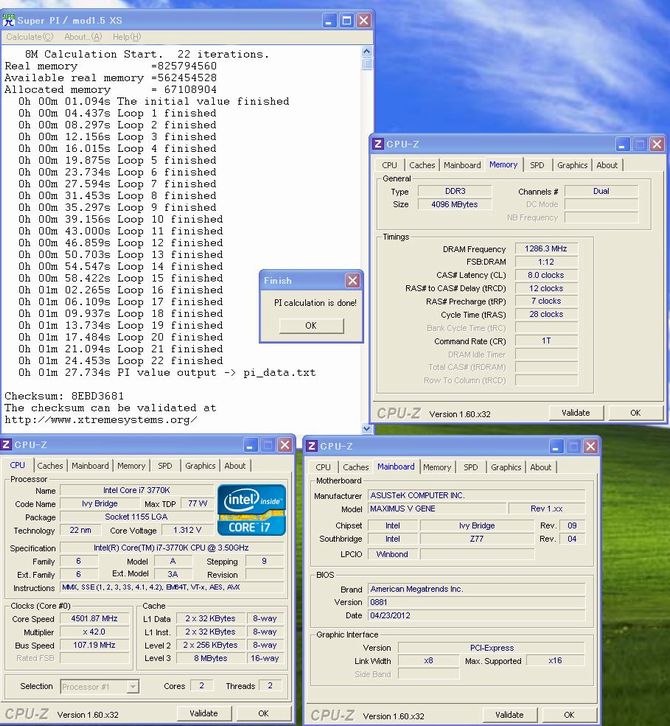Click the Checksum 8EBD3681 line

pos(64,396)
